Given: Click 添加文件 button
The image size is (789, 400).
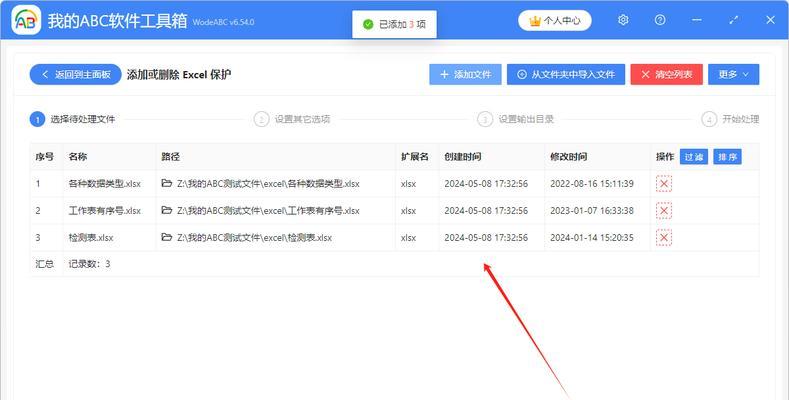Looking at the screenshot, I should click(465, 74).
